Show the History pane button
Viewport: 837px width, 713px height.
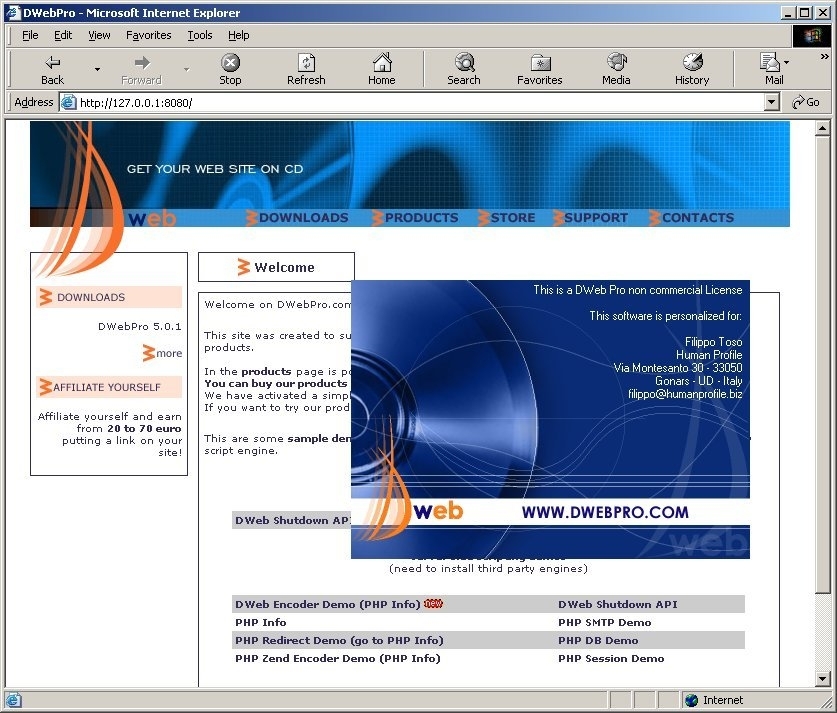pos(692,69)
